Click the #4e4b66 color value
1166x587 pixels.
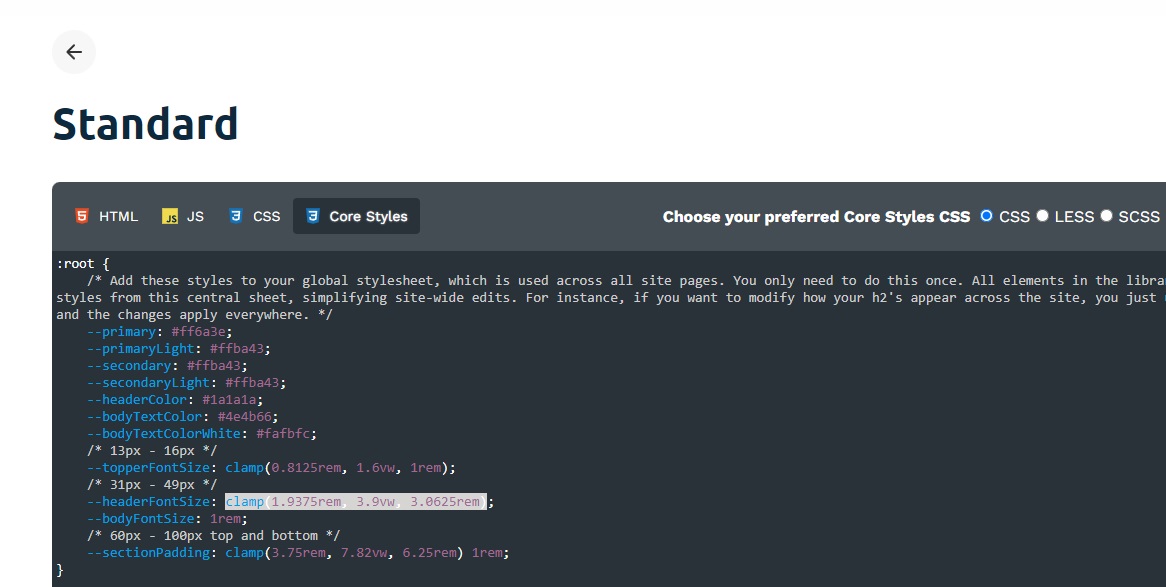[x=245, y=417]
